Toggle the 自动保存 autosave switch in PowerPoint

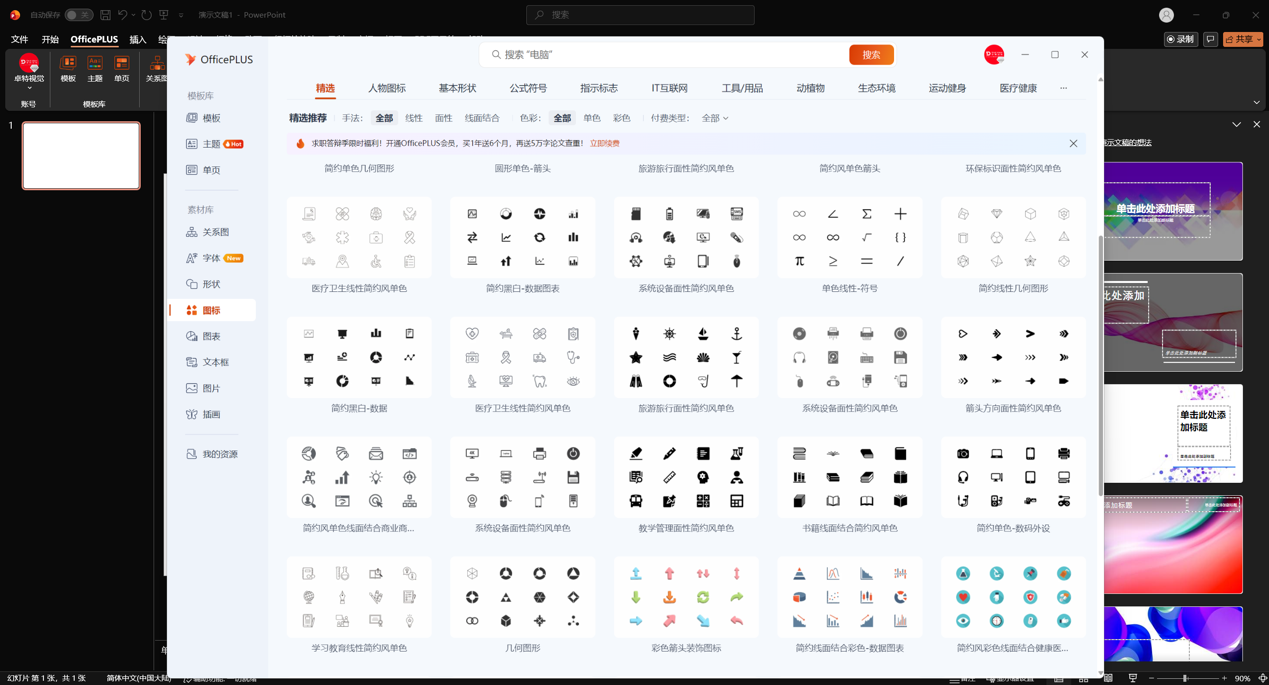coord(78,15)
